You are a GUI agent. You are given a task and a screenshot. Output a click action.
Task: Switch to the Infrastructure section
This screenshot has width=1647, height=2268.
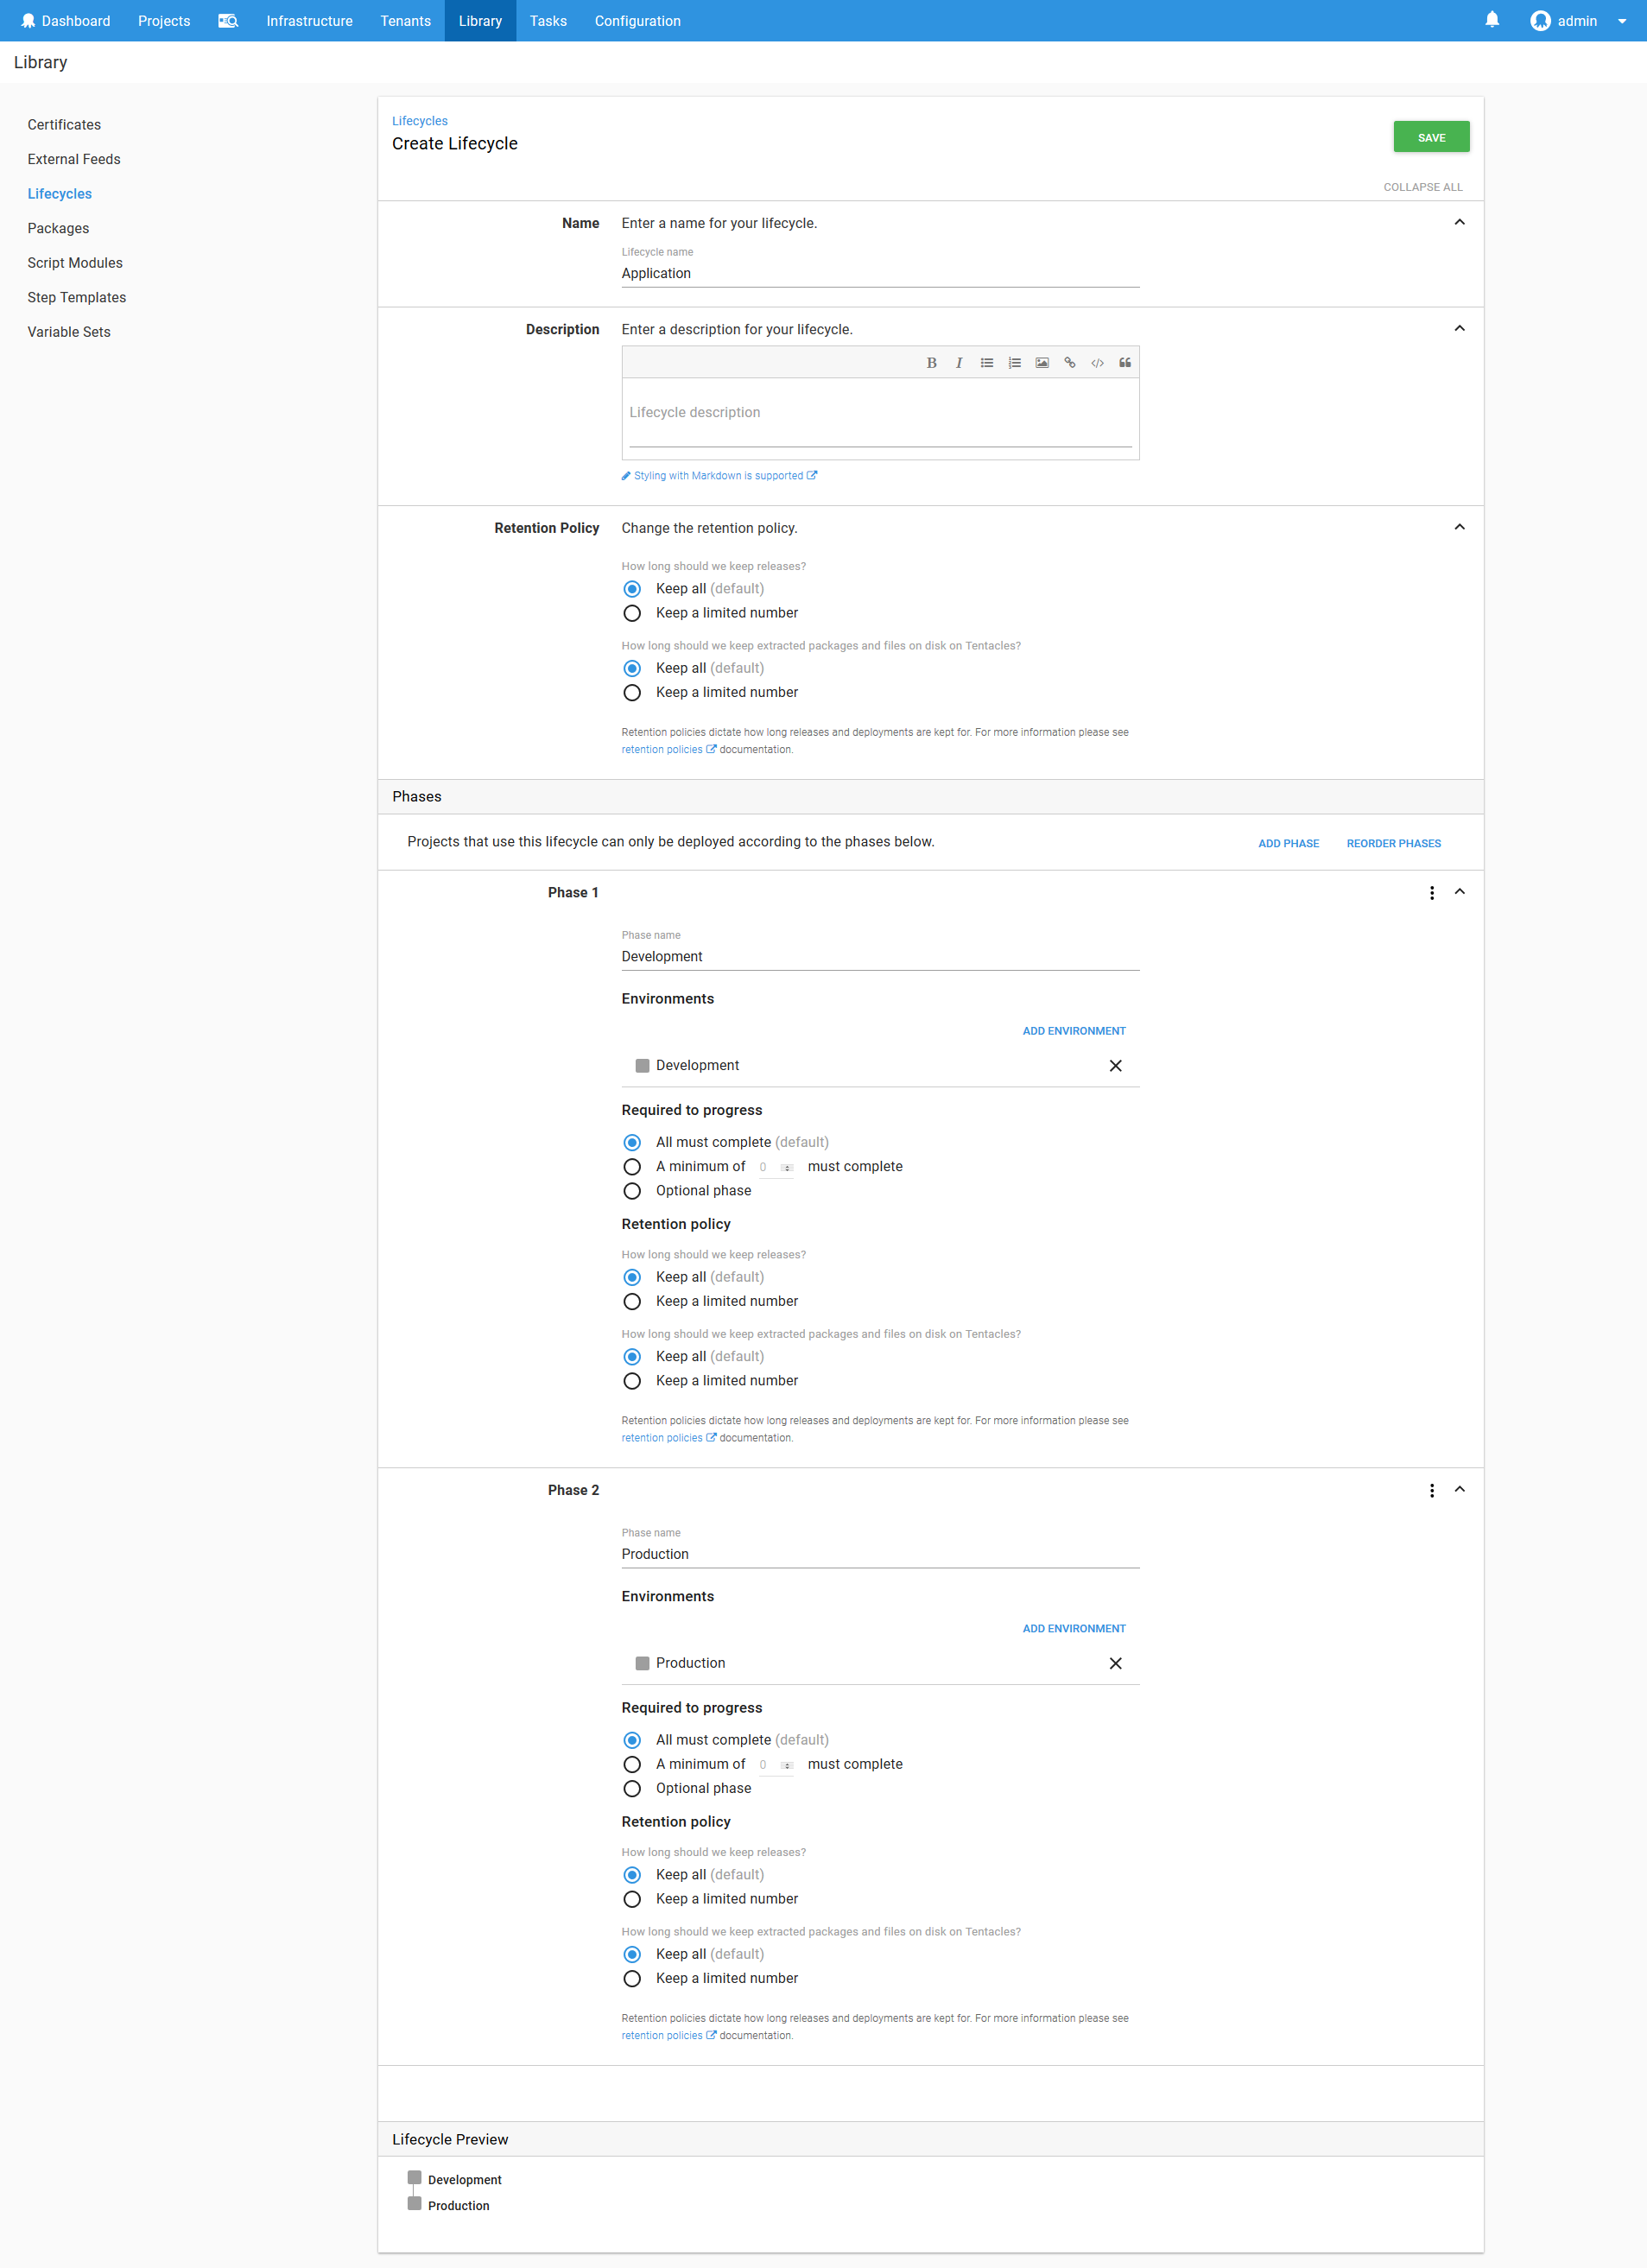pyautogui.click(x=308, y=20)
